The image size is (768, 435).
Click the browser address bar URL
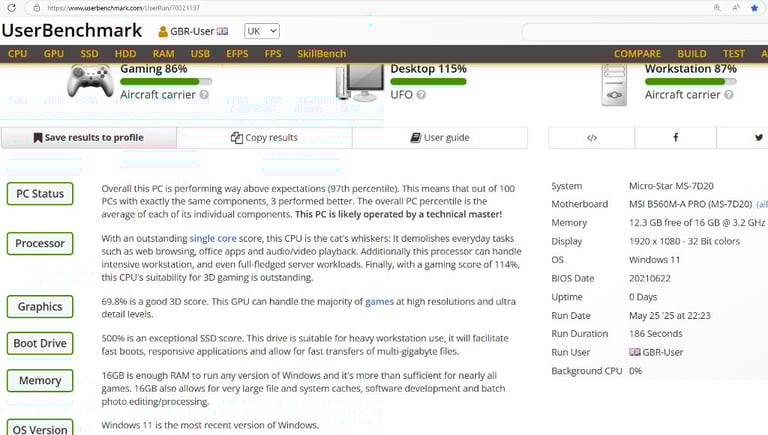click(x=123, y=8)
